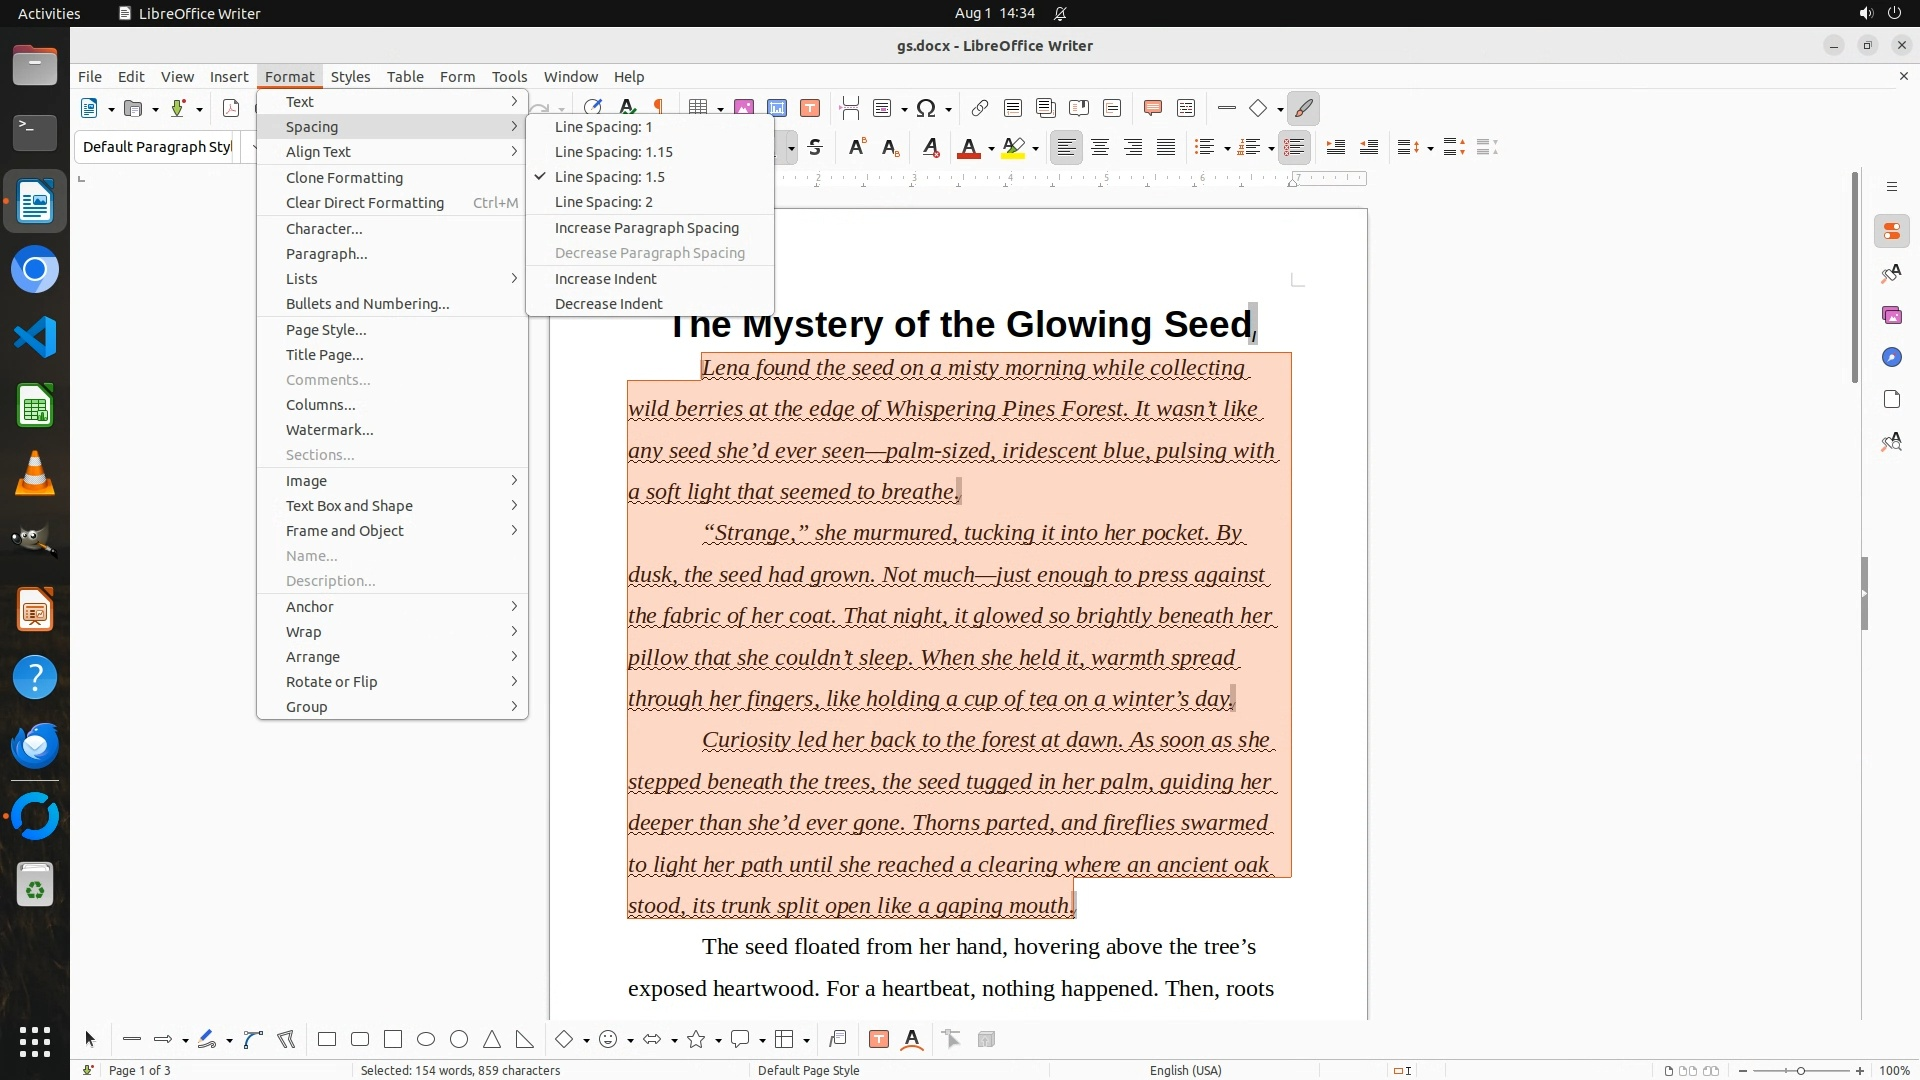Image resolution: width=1920 pixels, height=1080 pixels.
Task: Select the Ellipse shape in drawing toolbar
Action: (x=426, y=1040)
